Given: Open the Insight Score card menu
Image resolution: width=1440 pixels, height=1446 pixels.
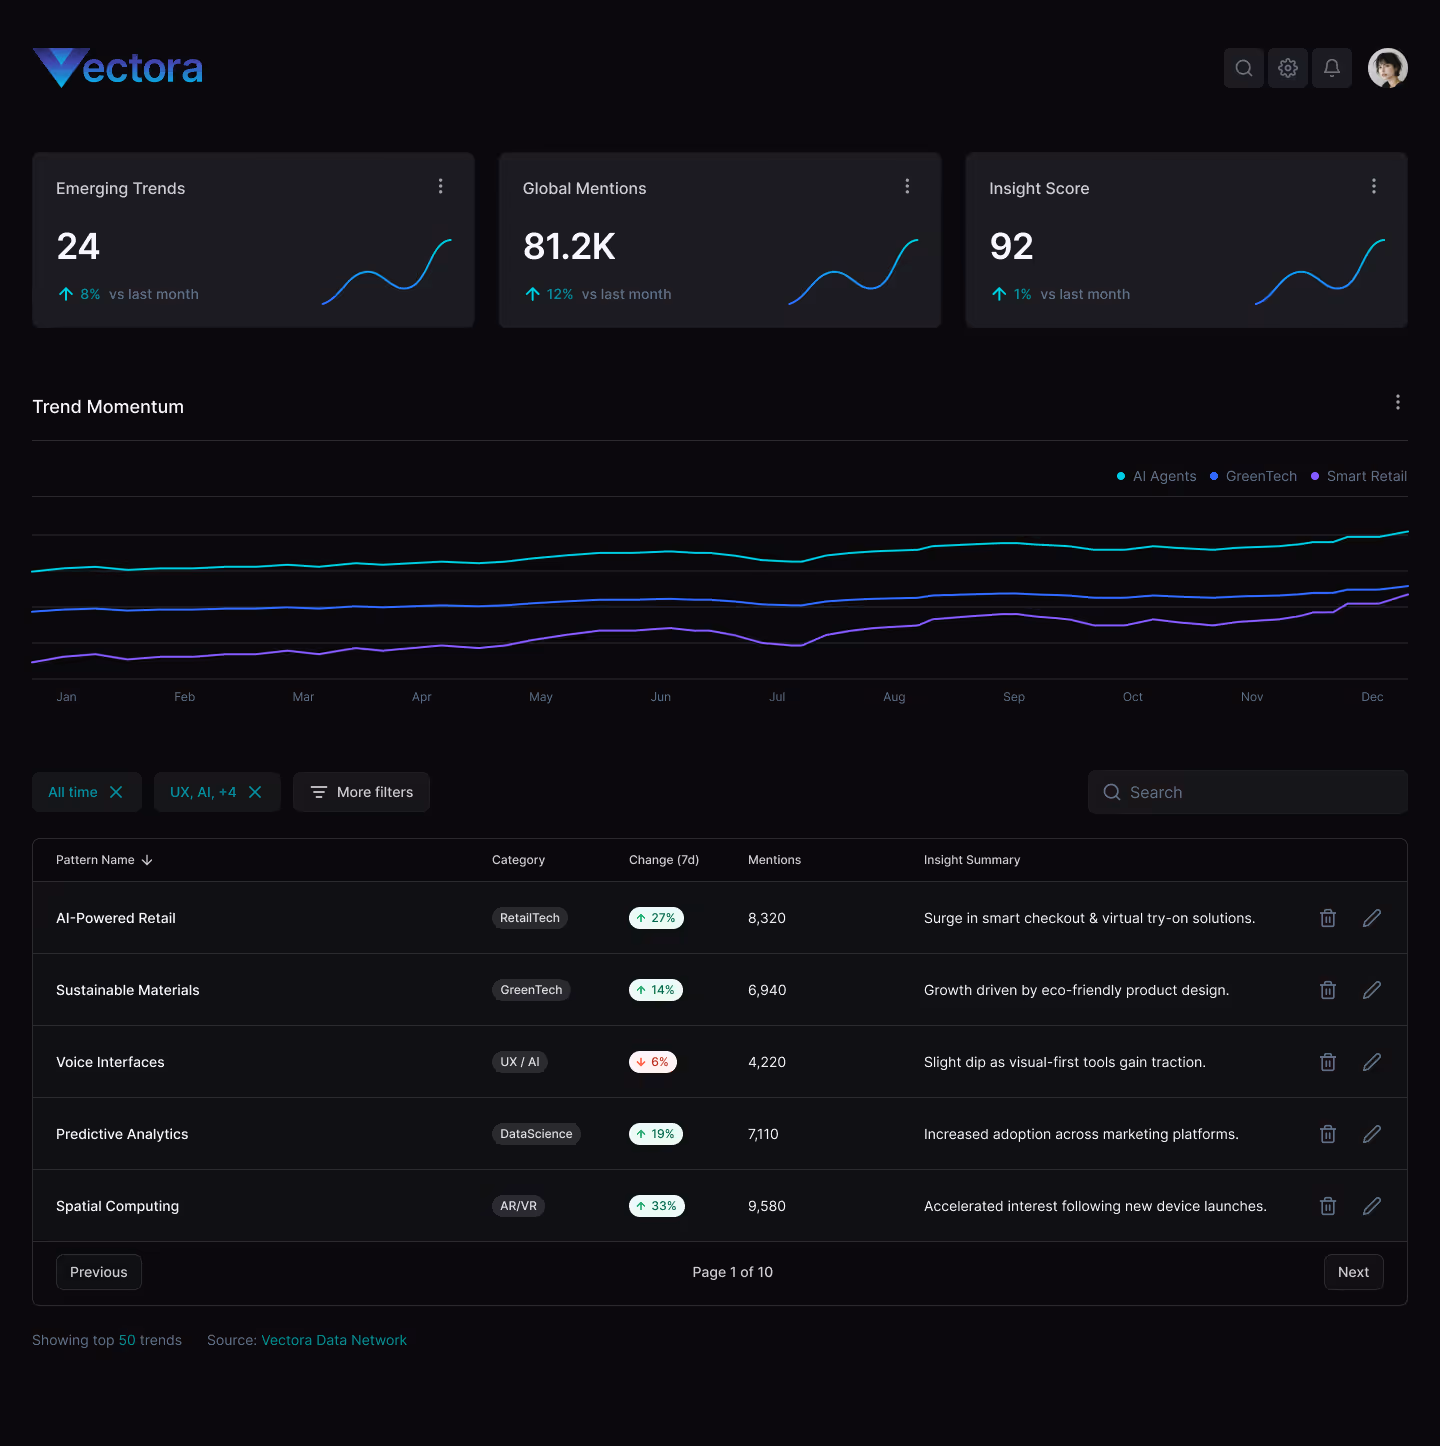Looking at the screenshot, I should tap(1373, 186).
